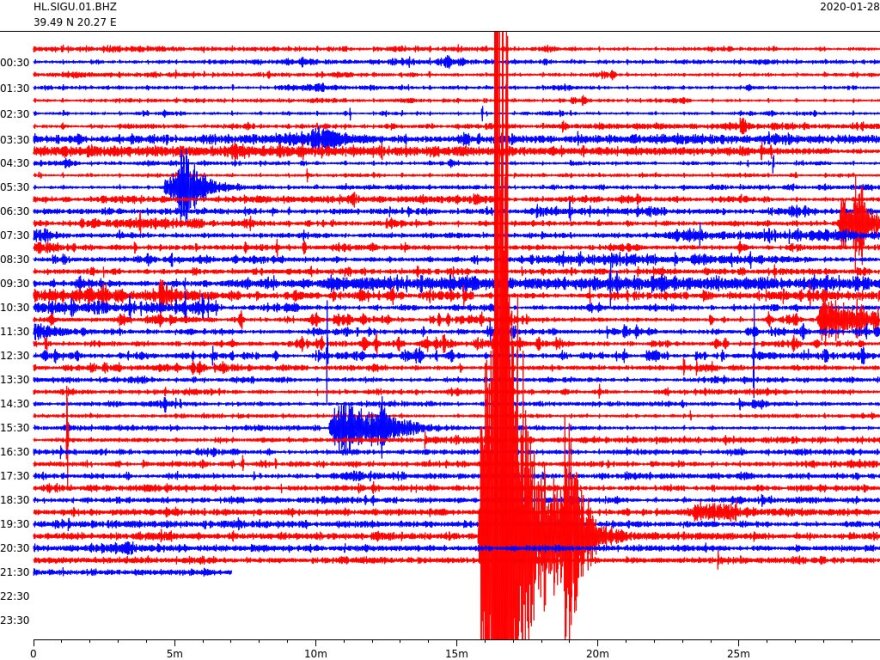Select the 10m x-axis tick label
The width and height of the screenshot is (880, 660).
[x=316, y=653]
